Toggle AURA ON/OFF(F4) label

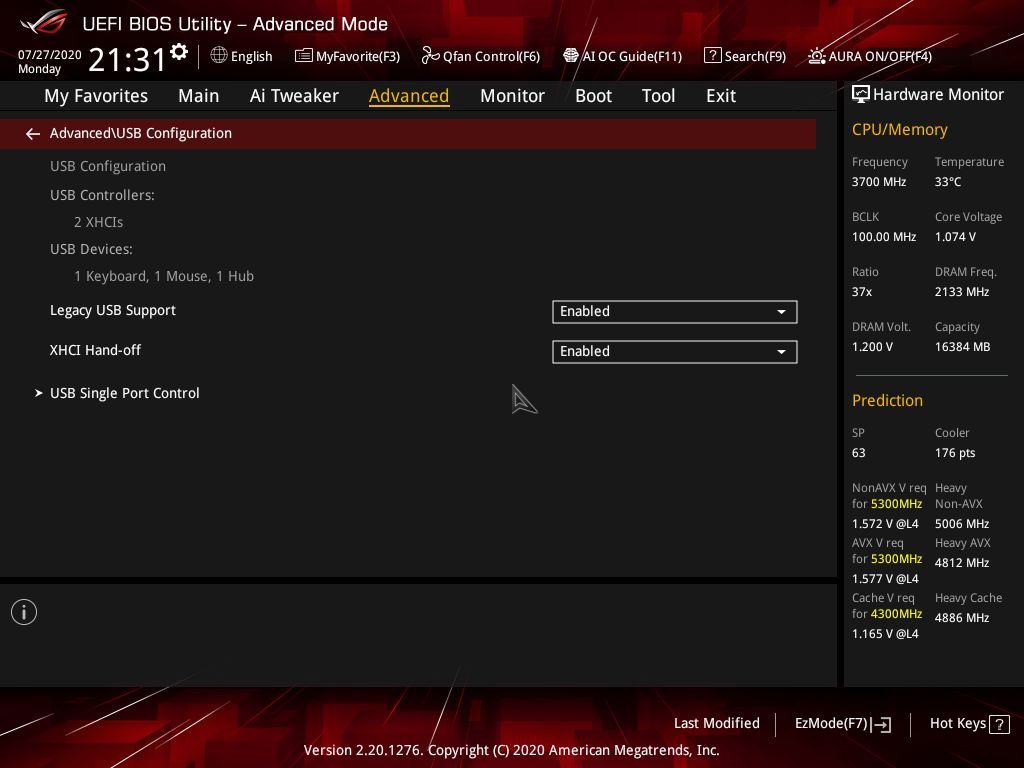coord(880,56)
